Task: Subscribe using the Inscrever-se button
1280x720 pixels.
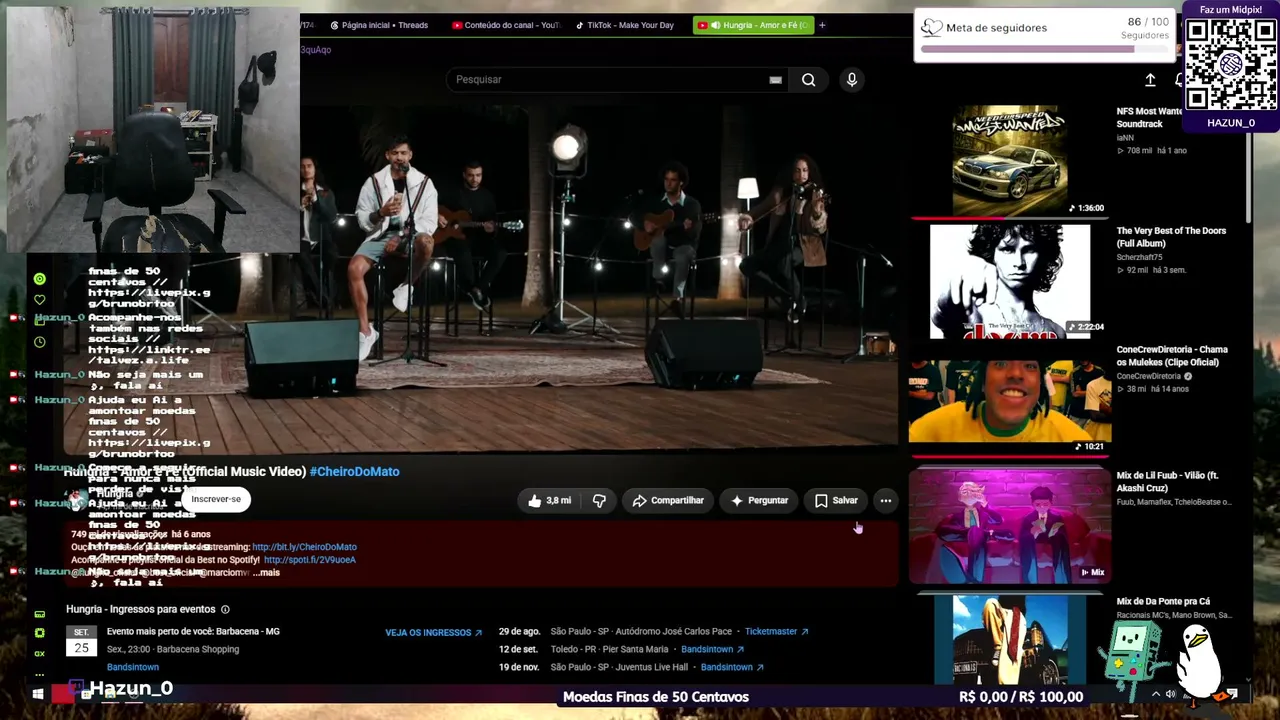Action: (216, 499)
